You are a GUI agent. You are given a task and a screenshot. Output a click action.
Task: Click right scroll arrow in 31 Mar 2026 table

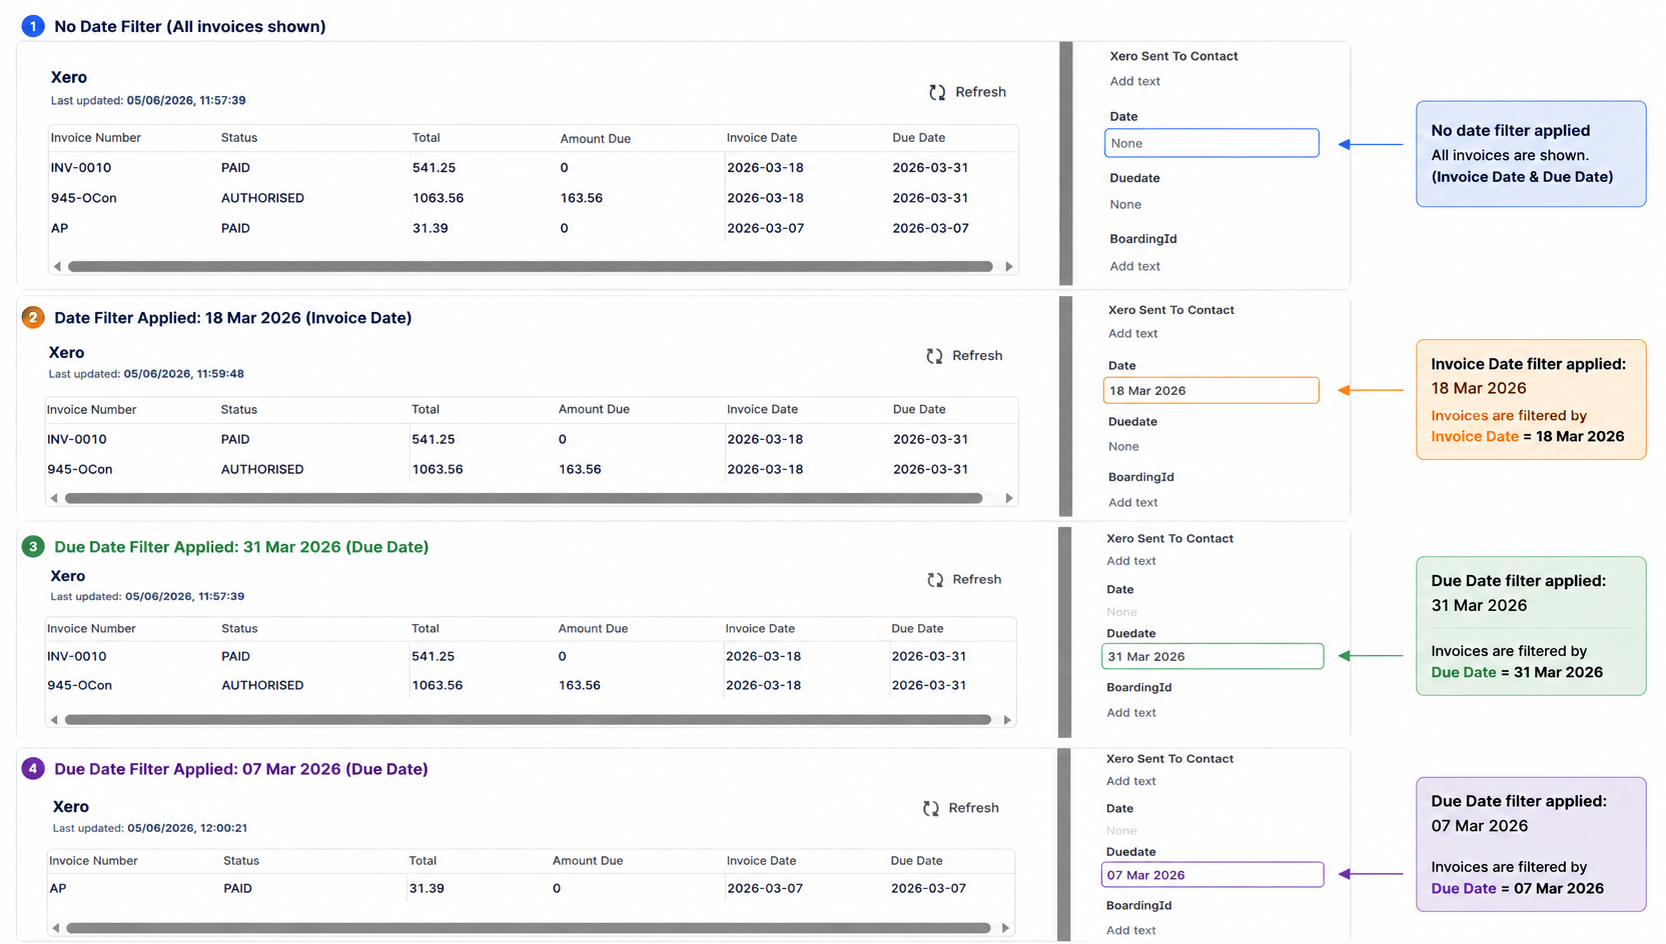pyautogui.click(x=1007, y=720)
